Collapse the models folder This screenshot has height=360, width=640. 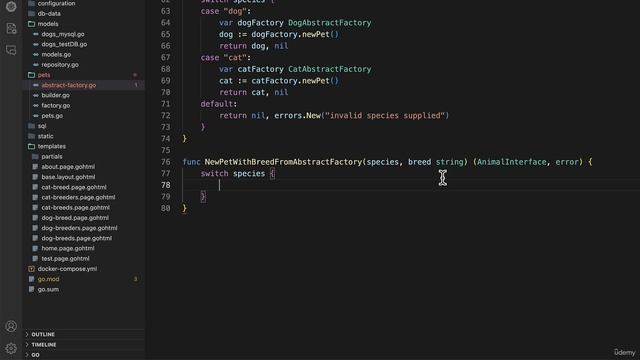(x=48, y=24)
